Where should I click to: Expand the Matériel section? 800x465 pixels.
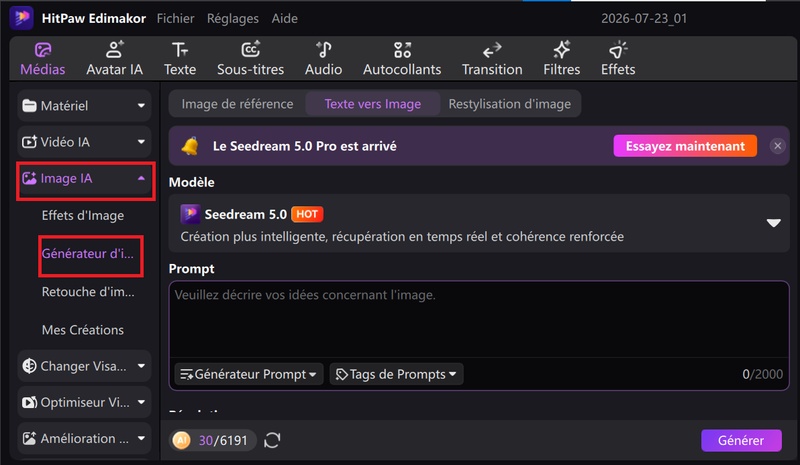tap(84, 106)
